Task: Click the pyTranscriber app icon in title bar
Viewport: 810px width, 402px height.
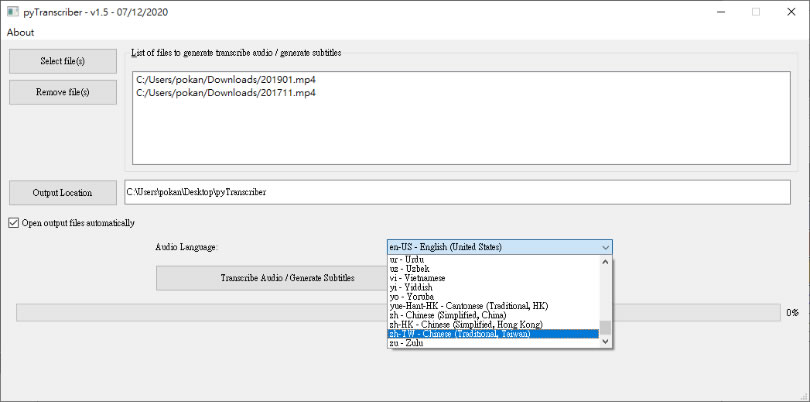Action: coord(10,12)
